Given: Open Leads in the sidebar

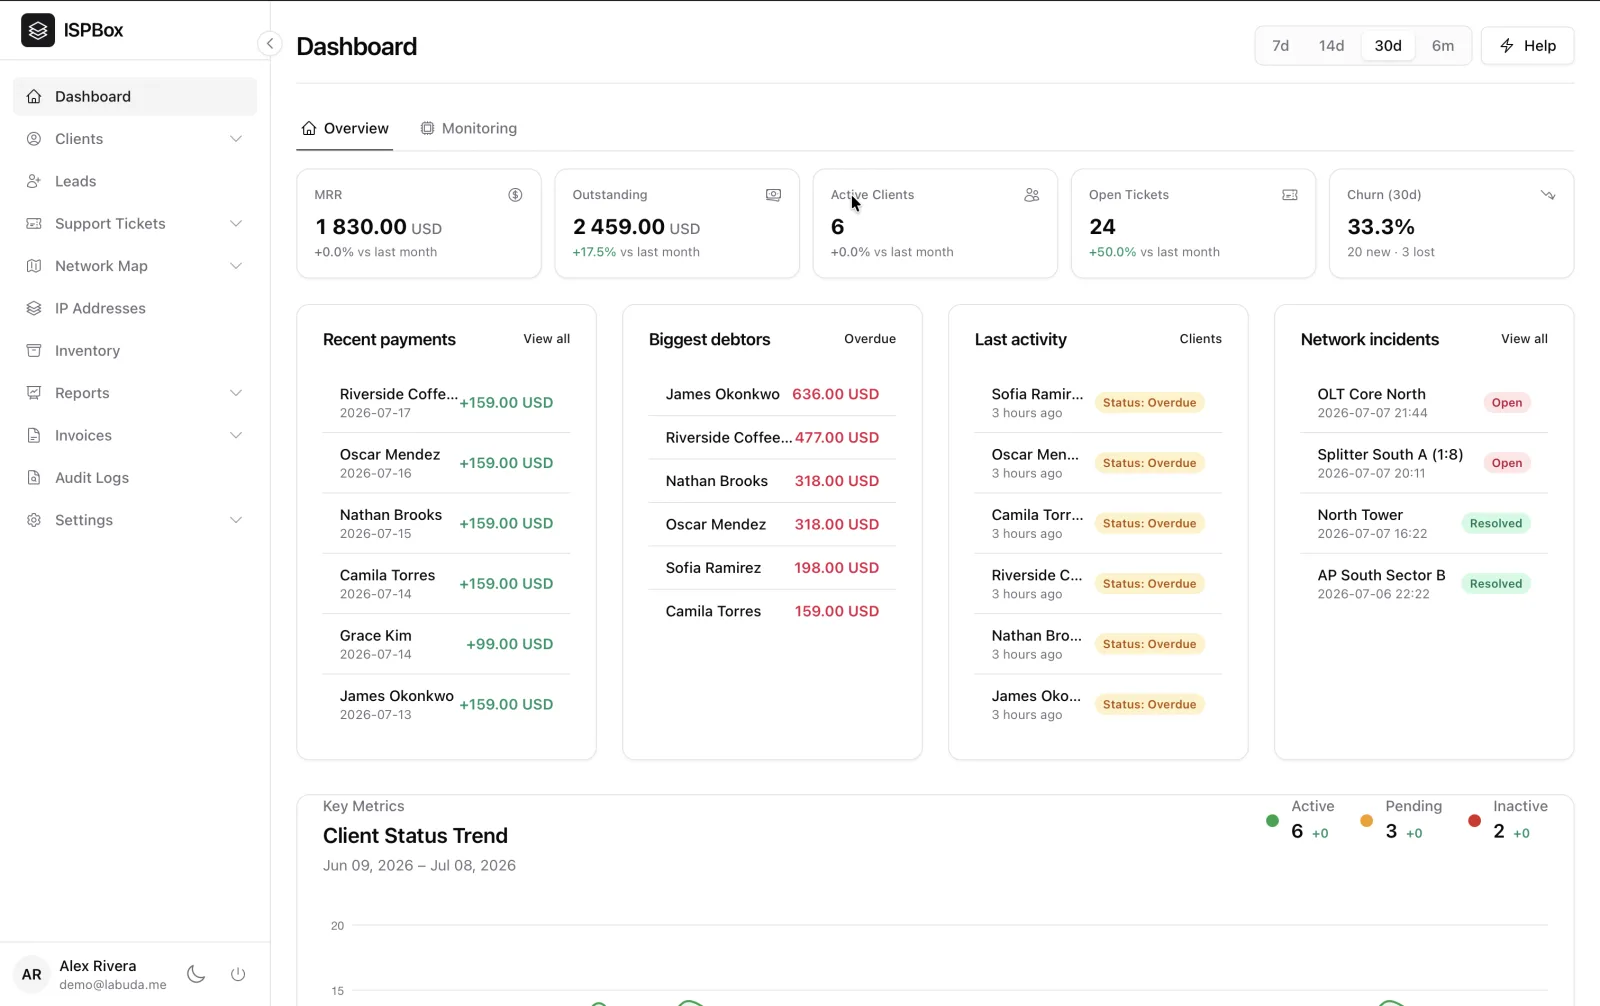Looking at the screenshot, I should click(135, 181).
